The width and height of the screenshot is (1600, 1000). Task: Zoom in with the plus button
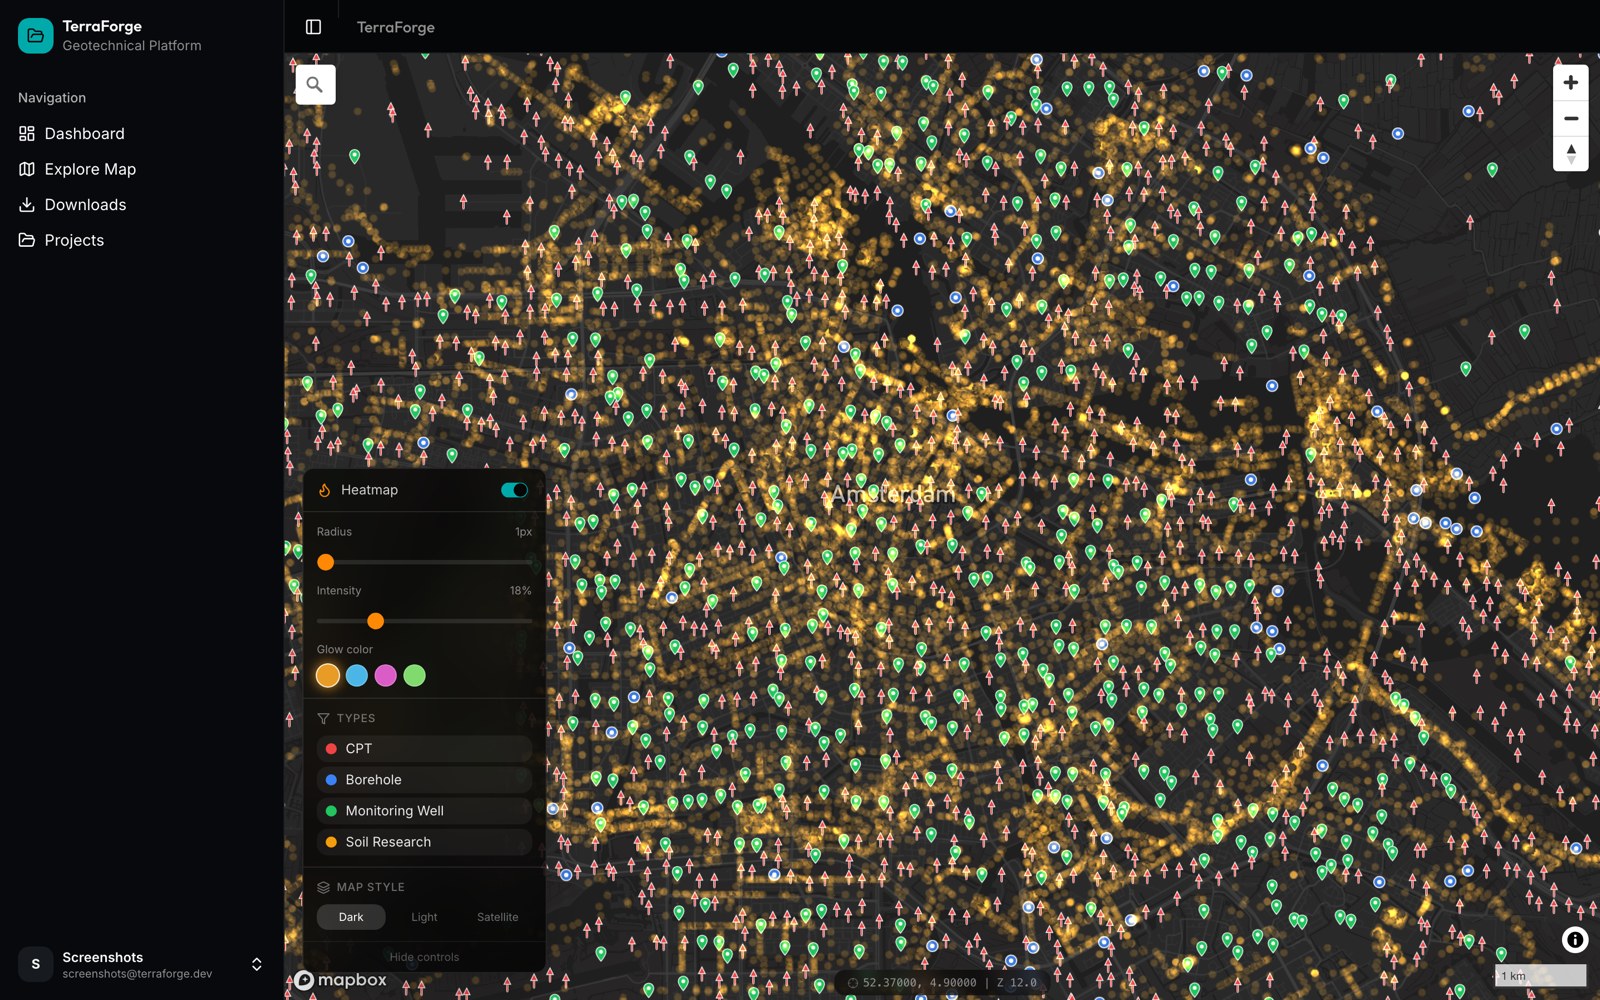coord(1571,83)
